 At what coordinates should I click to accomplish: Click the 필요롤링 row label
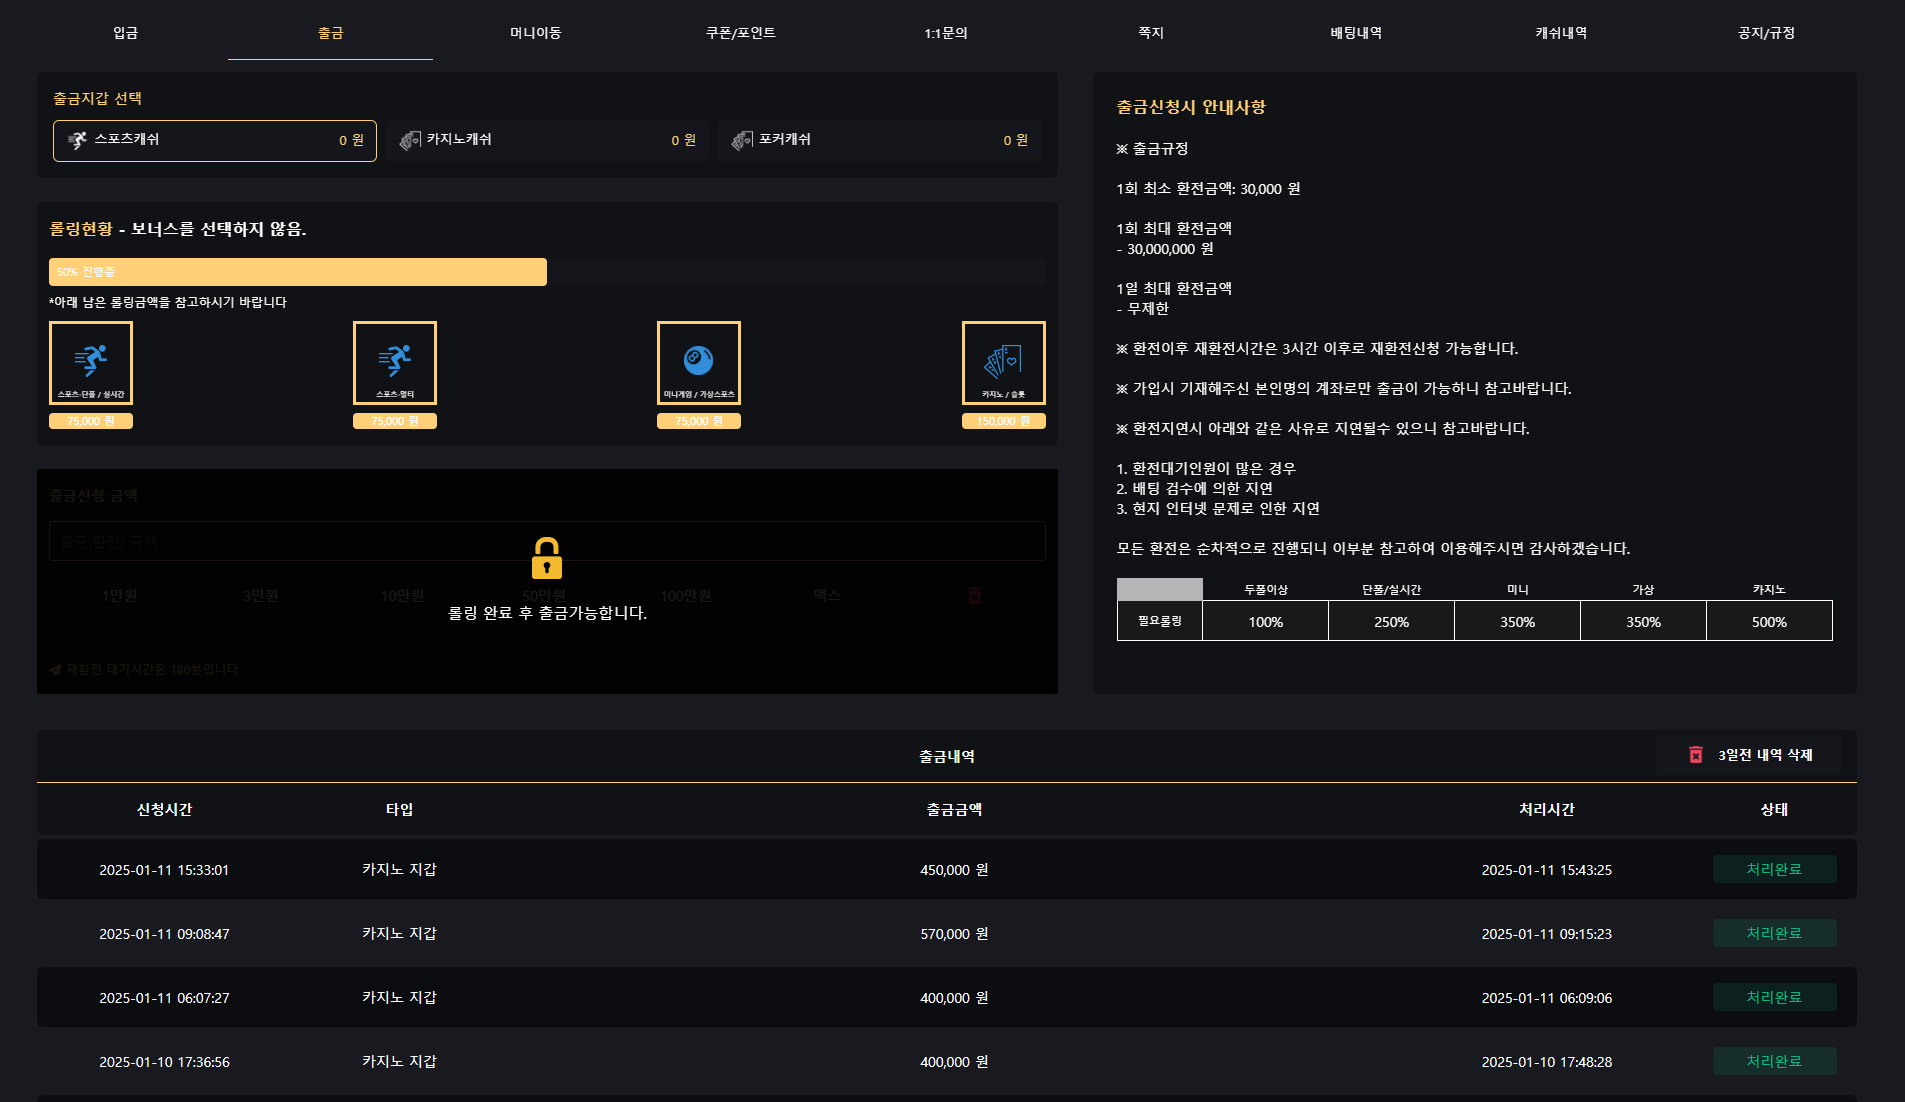[x=1160, y=621]
